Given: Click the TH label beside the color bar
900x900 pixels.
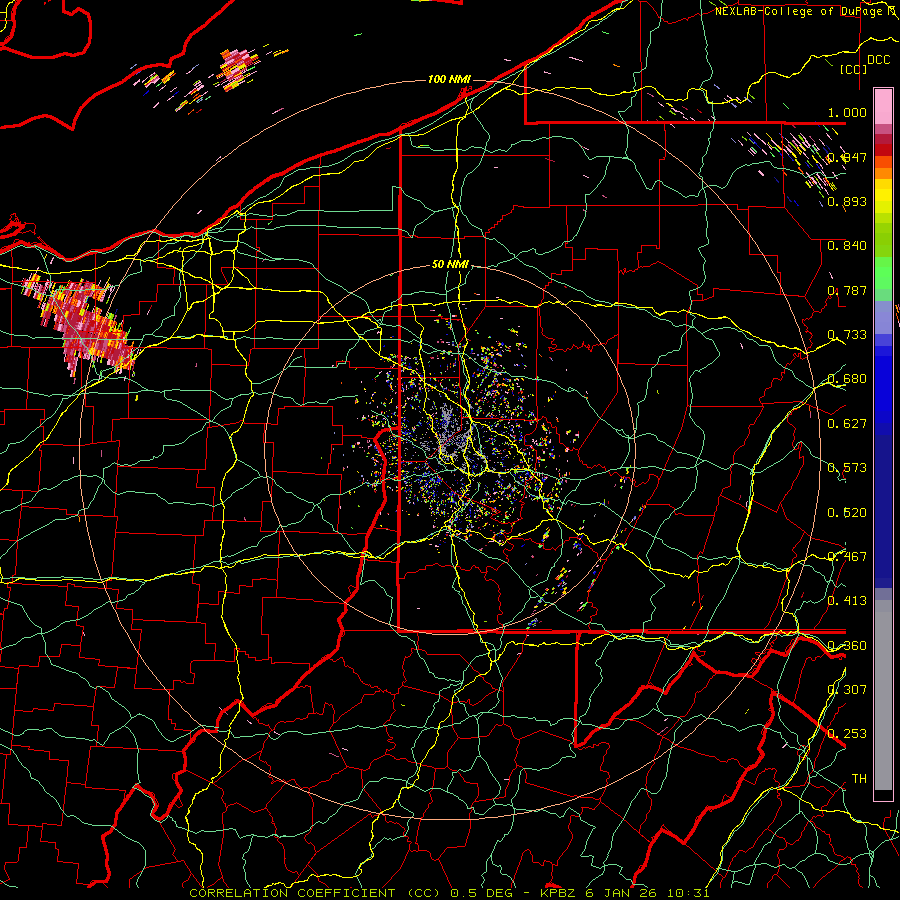Looking at the screenshot, I should tap(859, 779).
